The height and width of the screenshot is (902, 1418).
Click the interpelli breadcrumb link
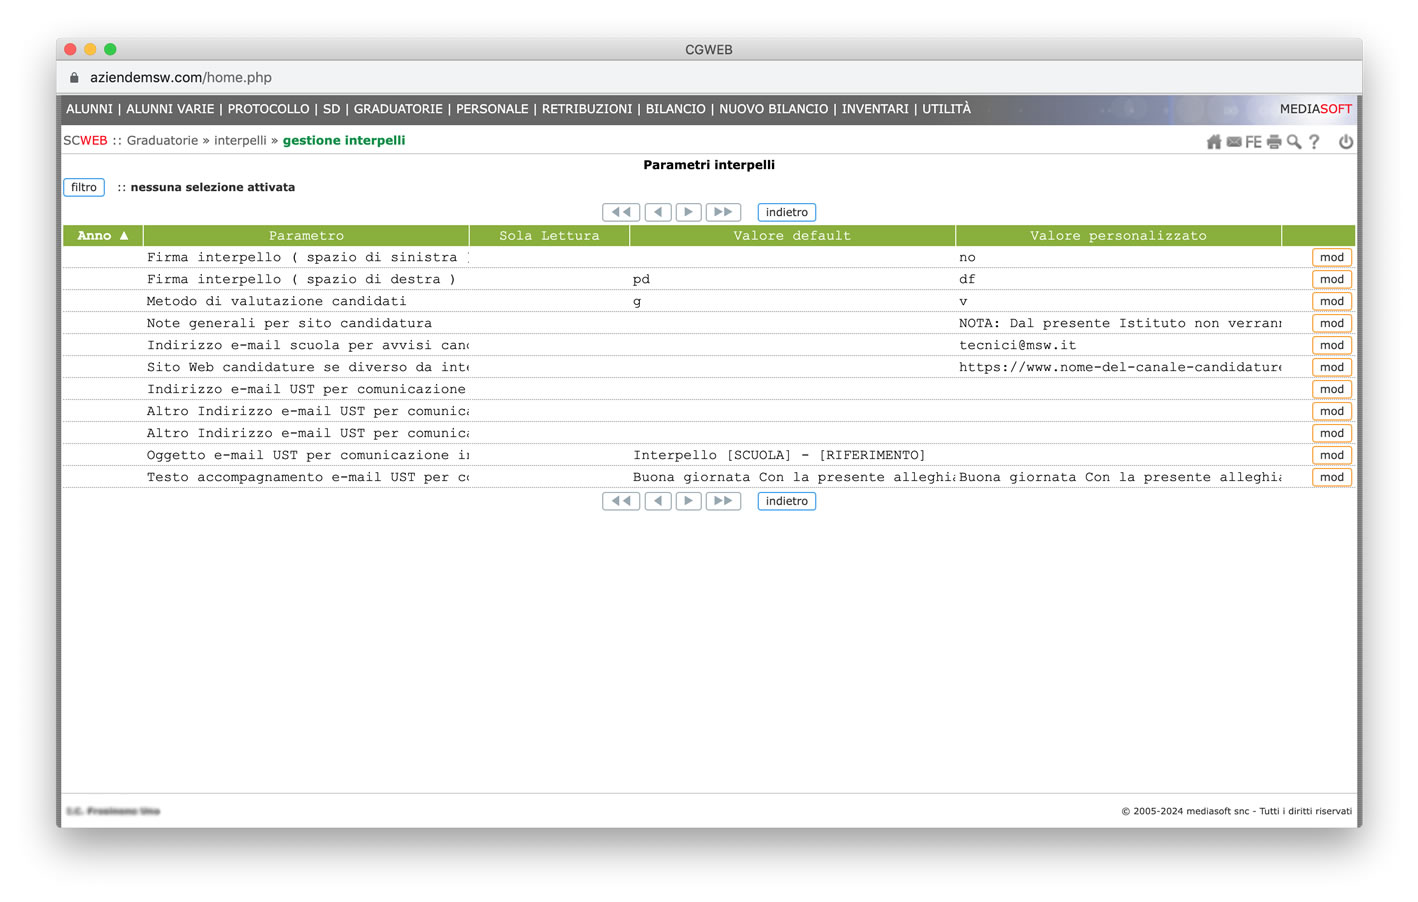coord(240,141)
